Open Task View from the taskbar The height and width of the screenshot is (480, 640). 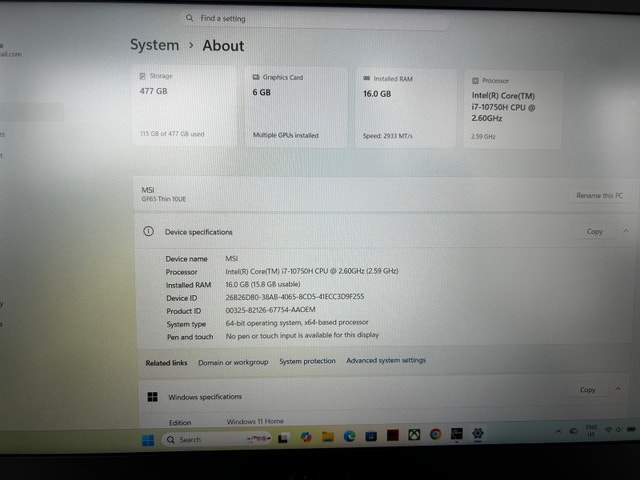[x=283, y=438]
